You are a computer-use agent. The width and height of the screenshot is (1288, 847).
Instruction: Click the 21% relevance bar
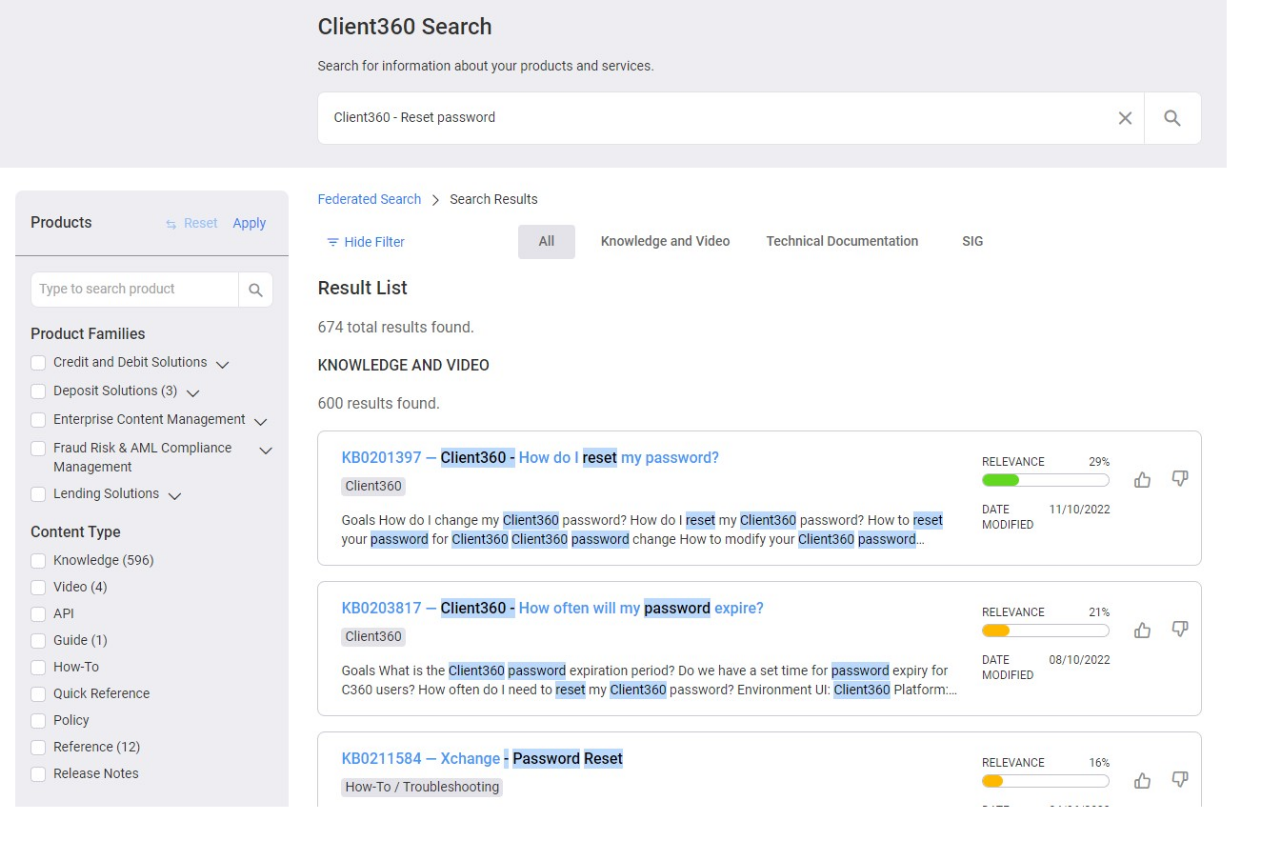click(x=1045, y=630)
